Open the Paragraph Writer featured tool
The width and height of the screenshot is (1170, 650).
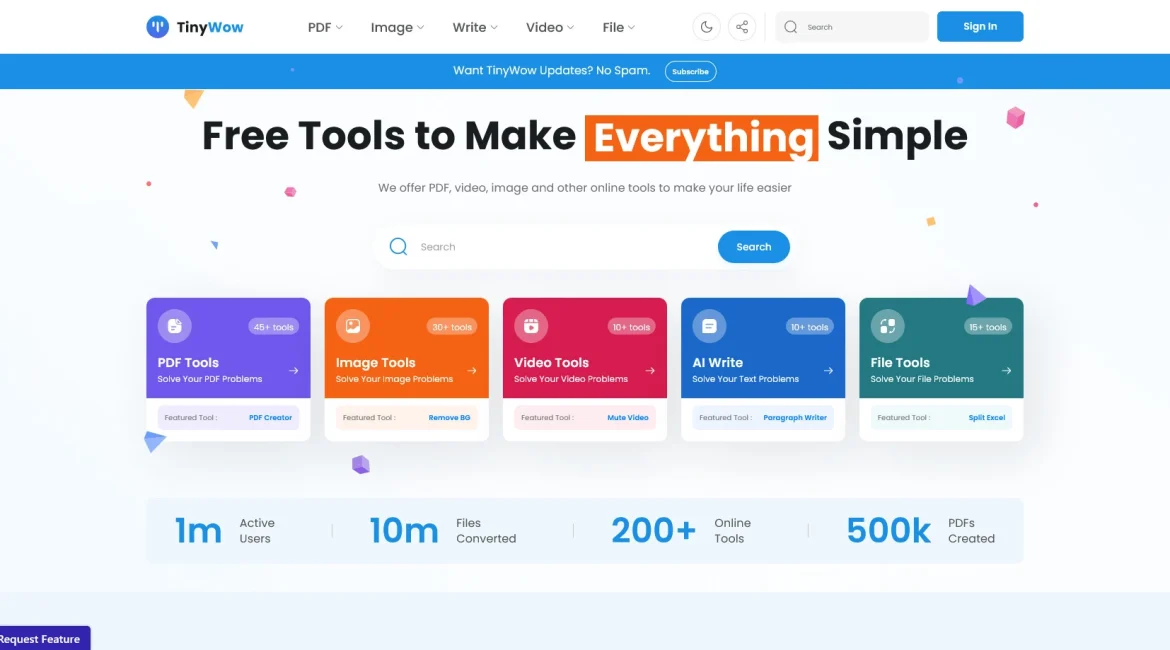tap(795, 418)
